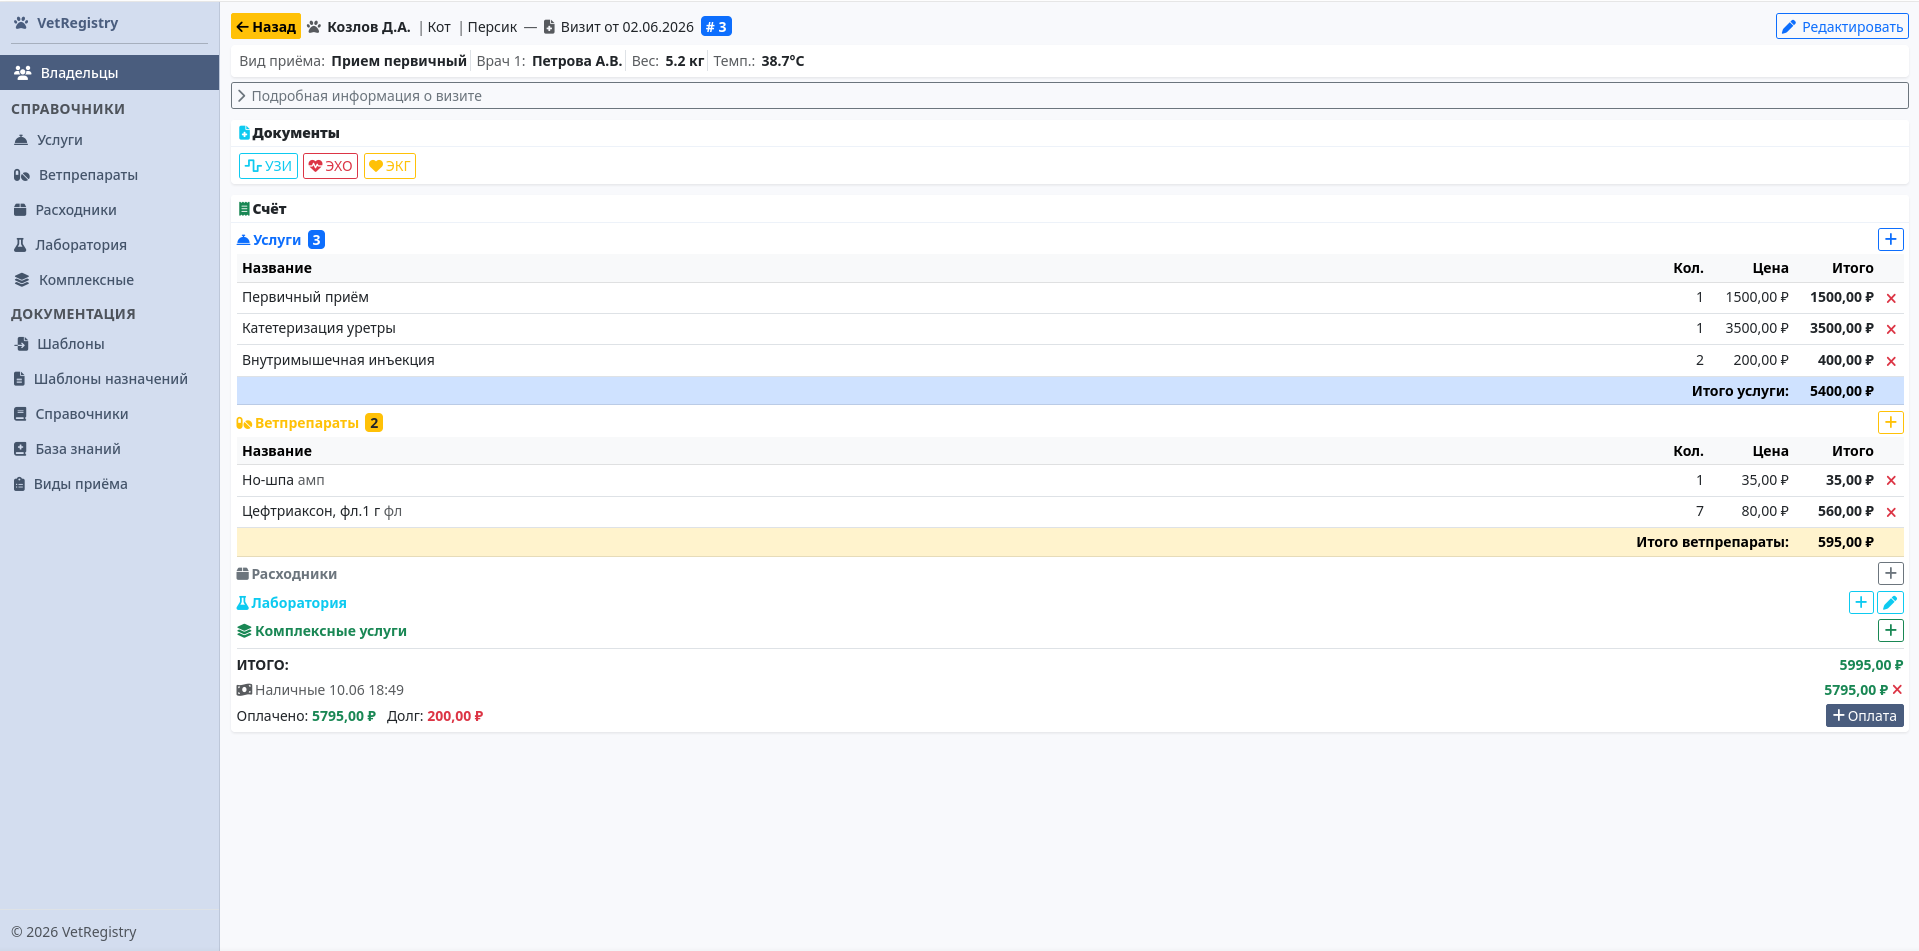The height and width of the screenshot is (951, 1919).
Task: Click the Услуги bell section icon
Action: [243, 240]
